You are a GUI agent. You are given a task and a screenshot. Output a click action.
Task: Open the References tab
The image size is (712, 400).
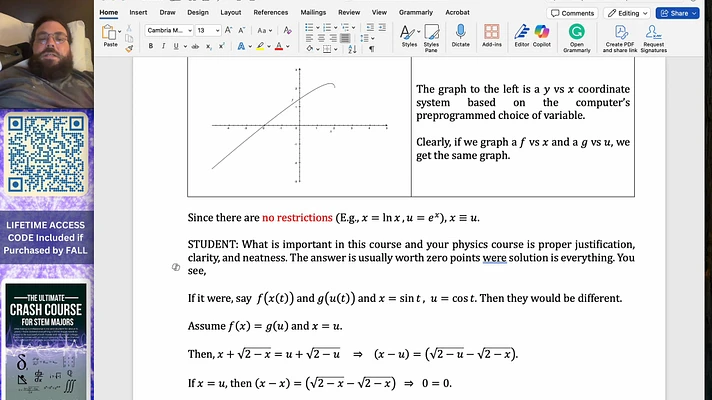271,12
